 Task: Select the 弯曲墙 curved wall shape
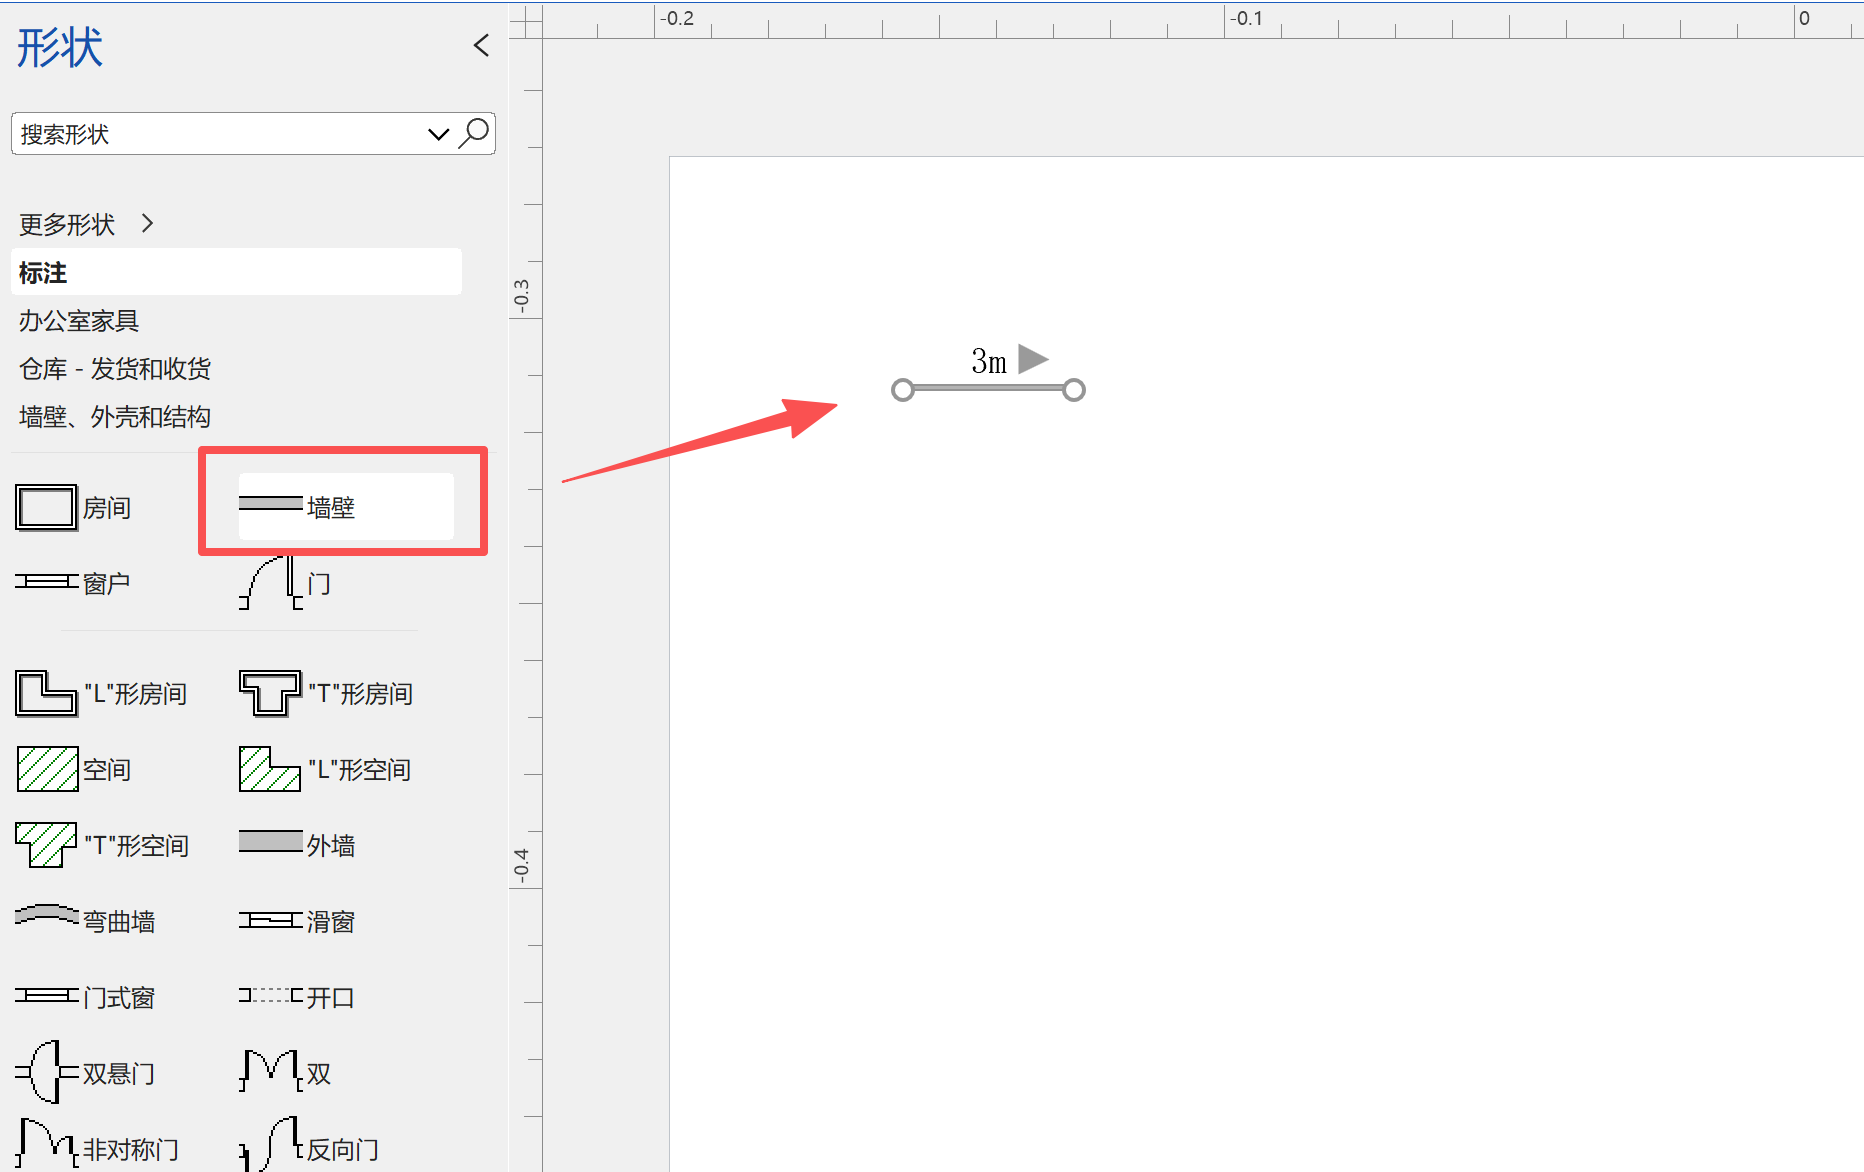(x=85, y=921)
